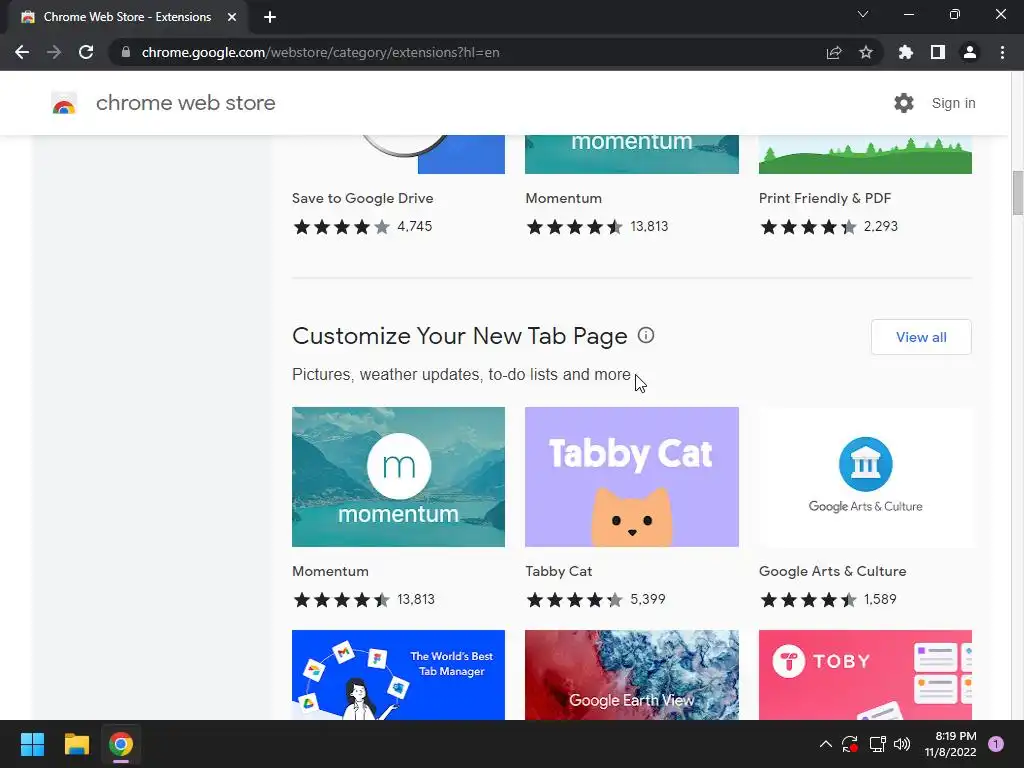Screen dimensions: 1024x768
Task: Close the Chrome Web Store tab
Action: tap(232, 17)
